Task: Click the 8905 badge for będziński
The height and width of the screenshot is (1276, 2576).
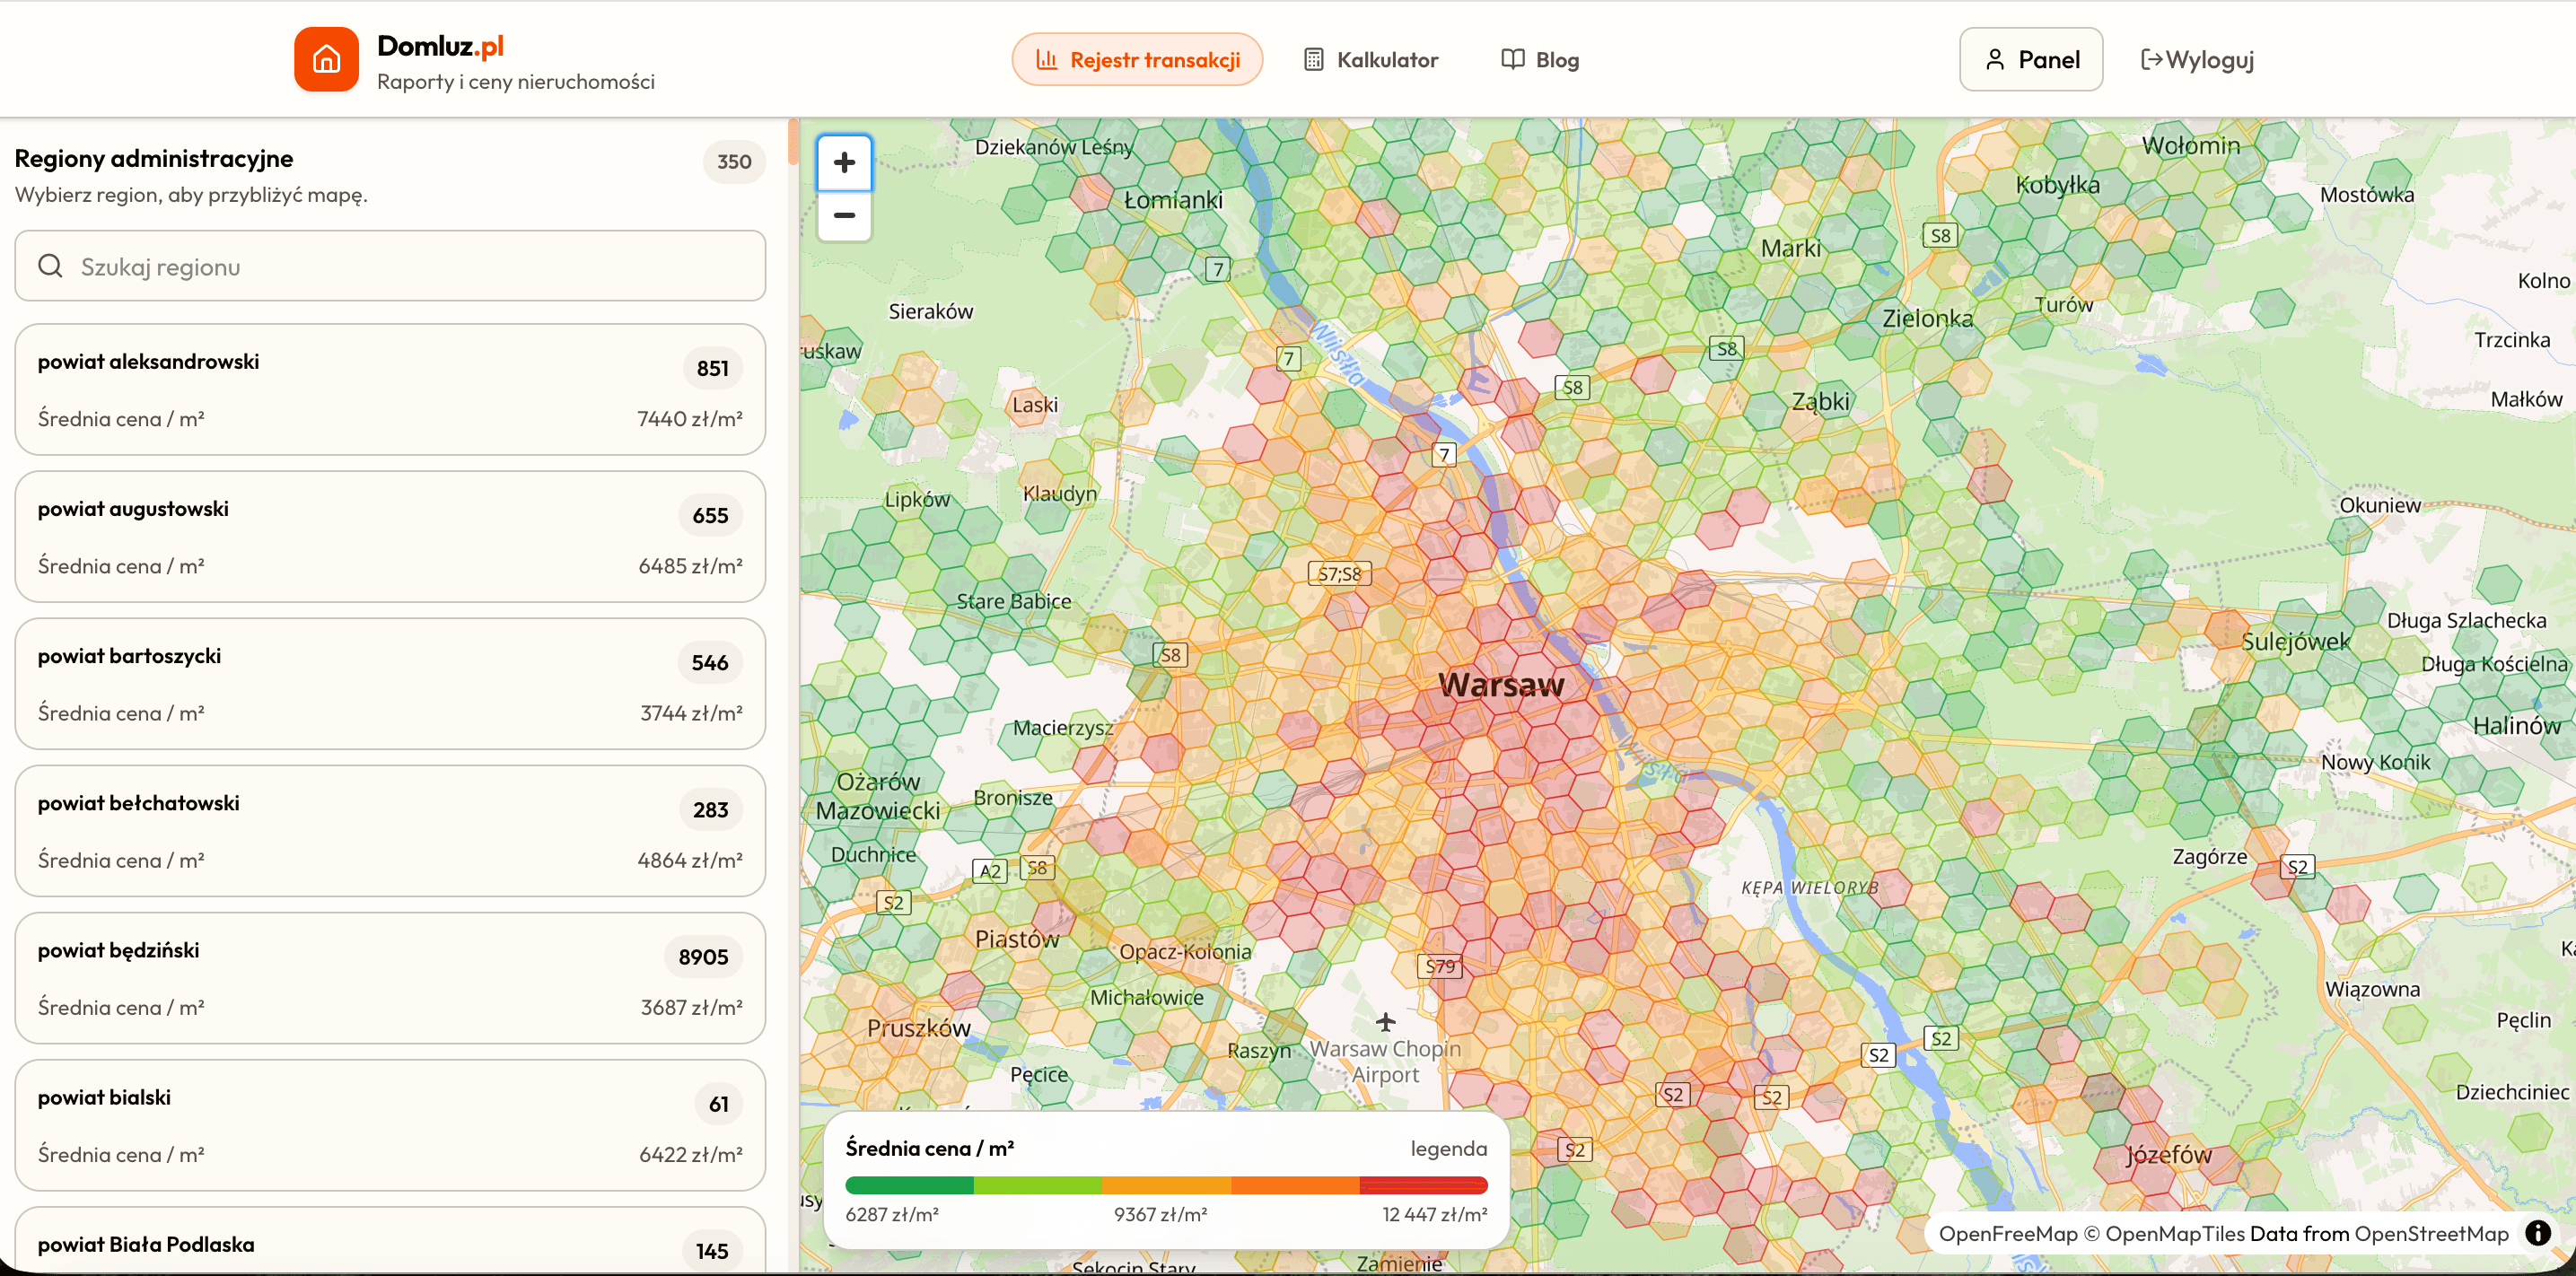Action: (703, 957)
